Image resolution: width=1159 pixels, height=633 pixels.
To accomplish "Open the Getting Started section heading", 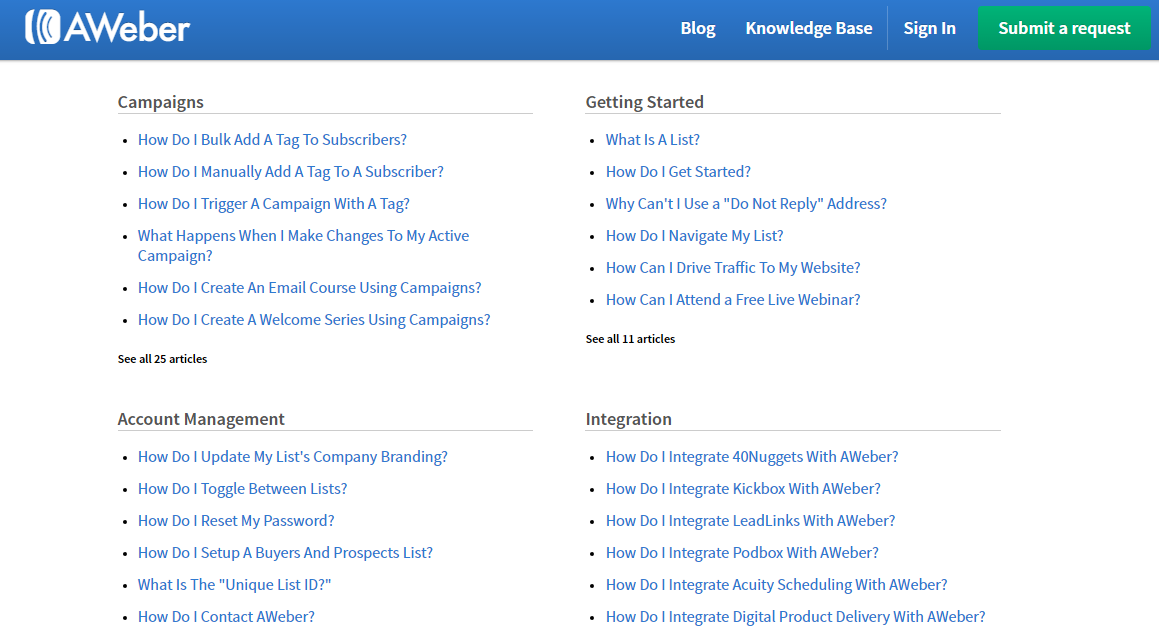I will pyautogui.click(x=645, y=102).
